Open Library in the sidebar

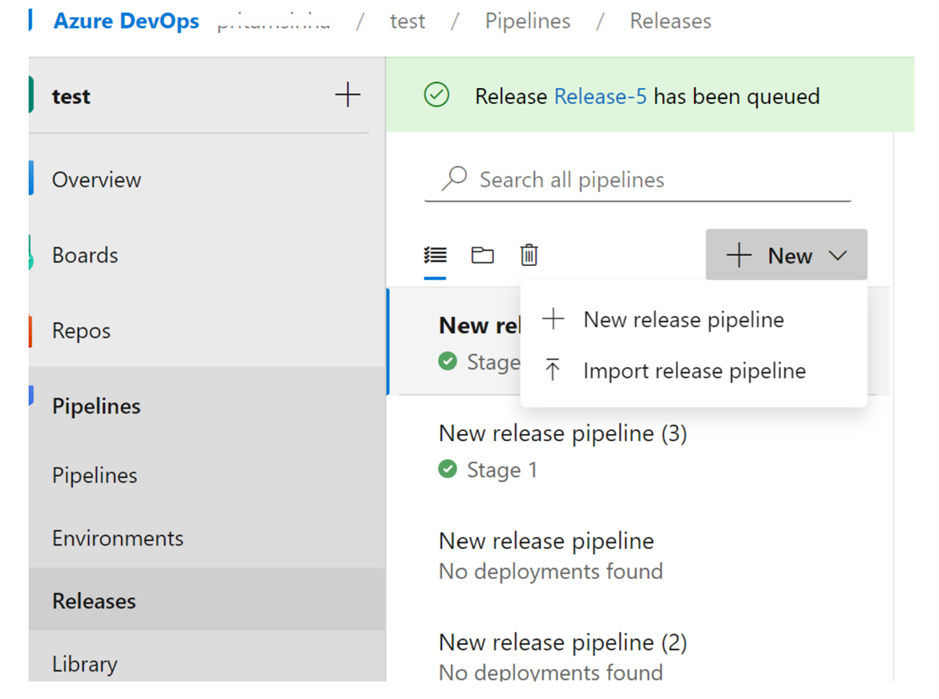(x=85, y=664)
